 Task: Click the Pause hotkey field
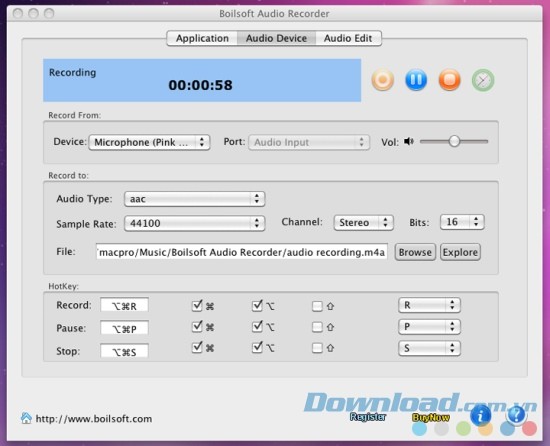click(125, 328)
